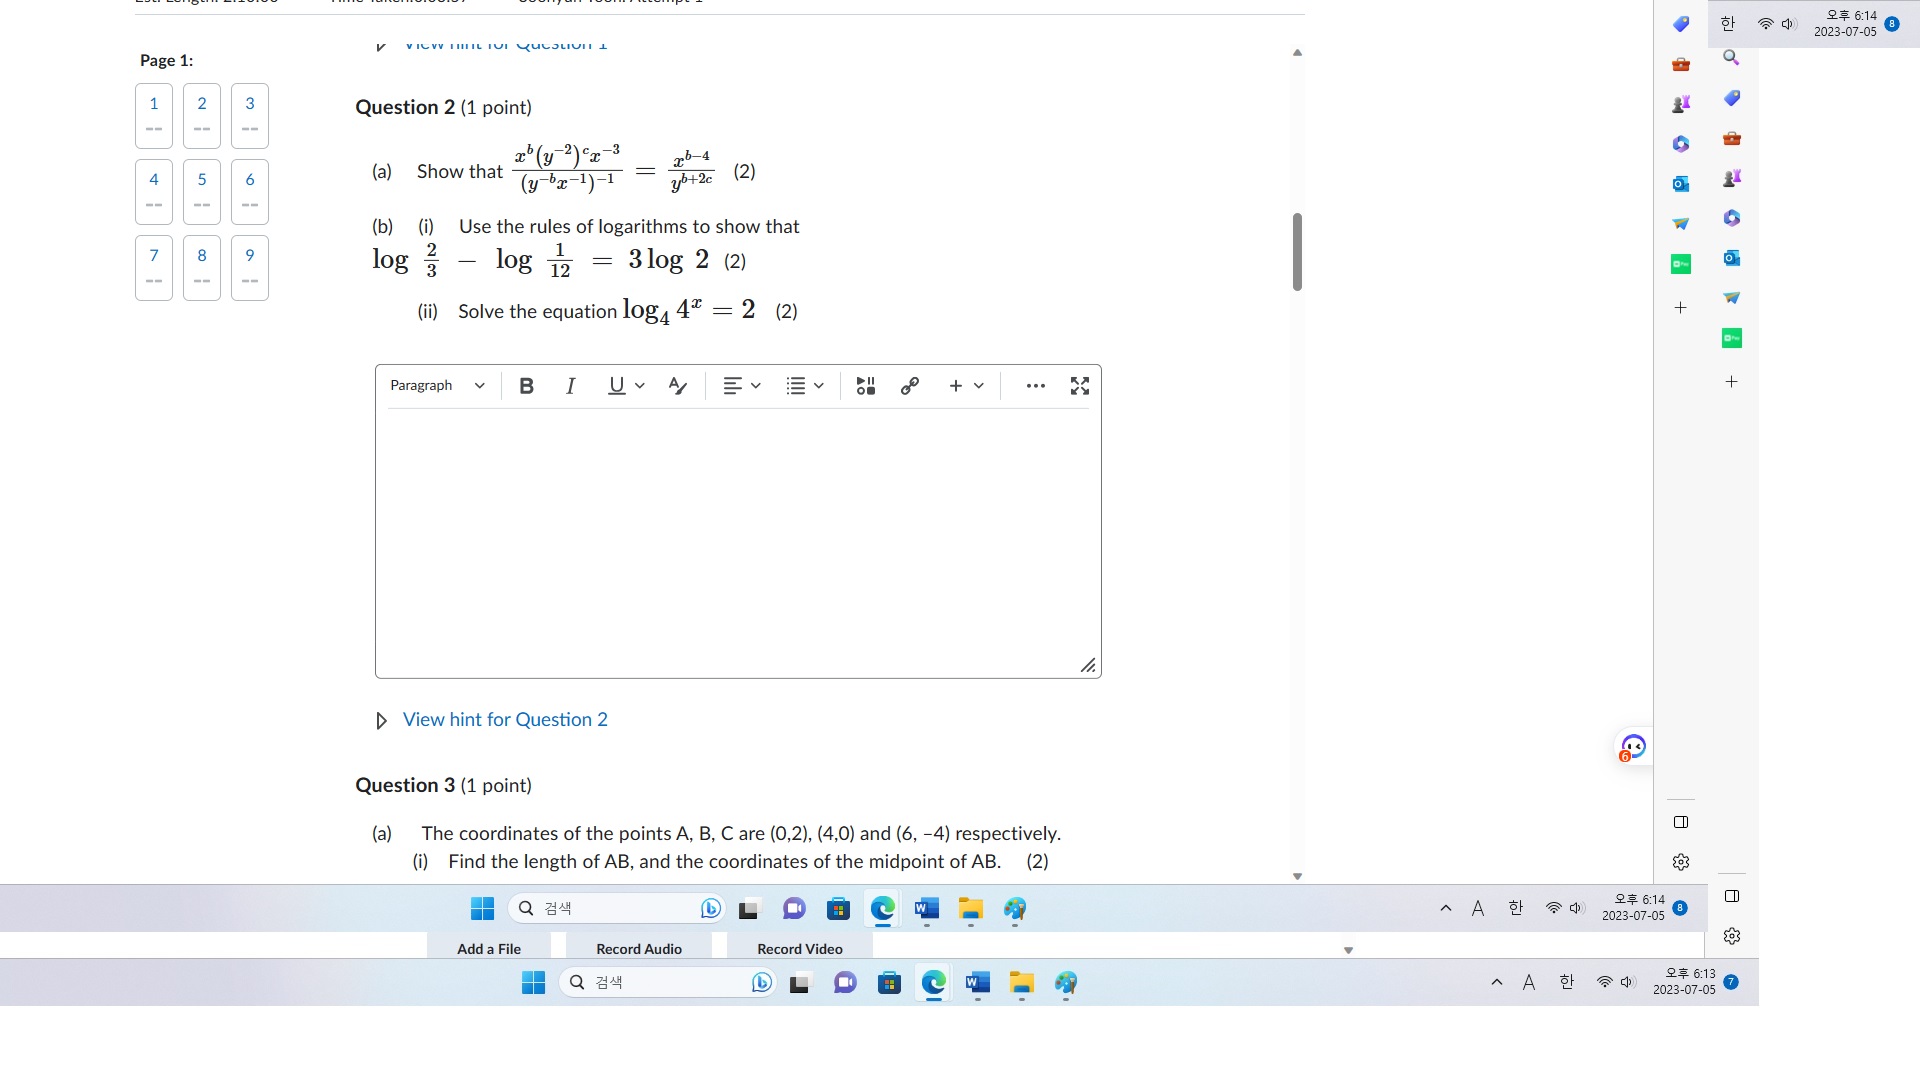Toggle bold formatting in the editor
This screenshot has width=1920, height=1080.
525,386
